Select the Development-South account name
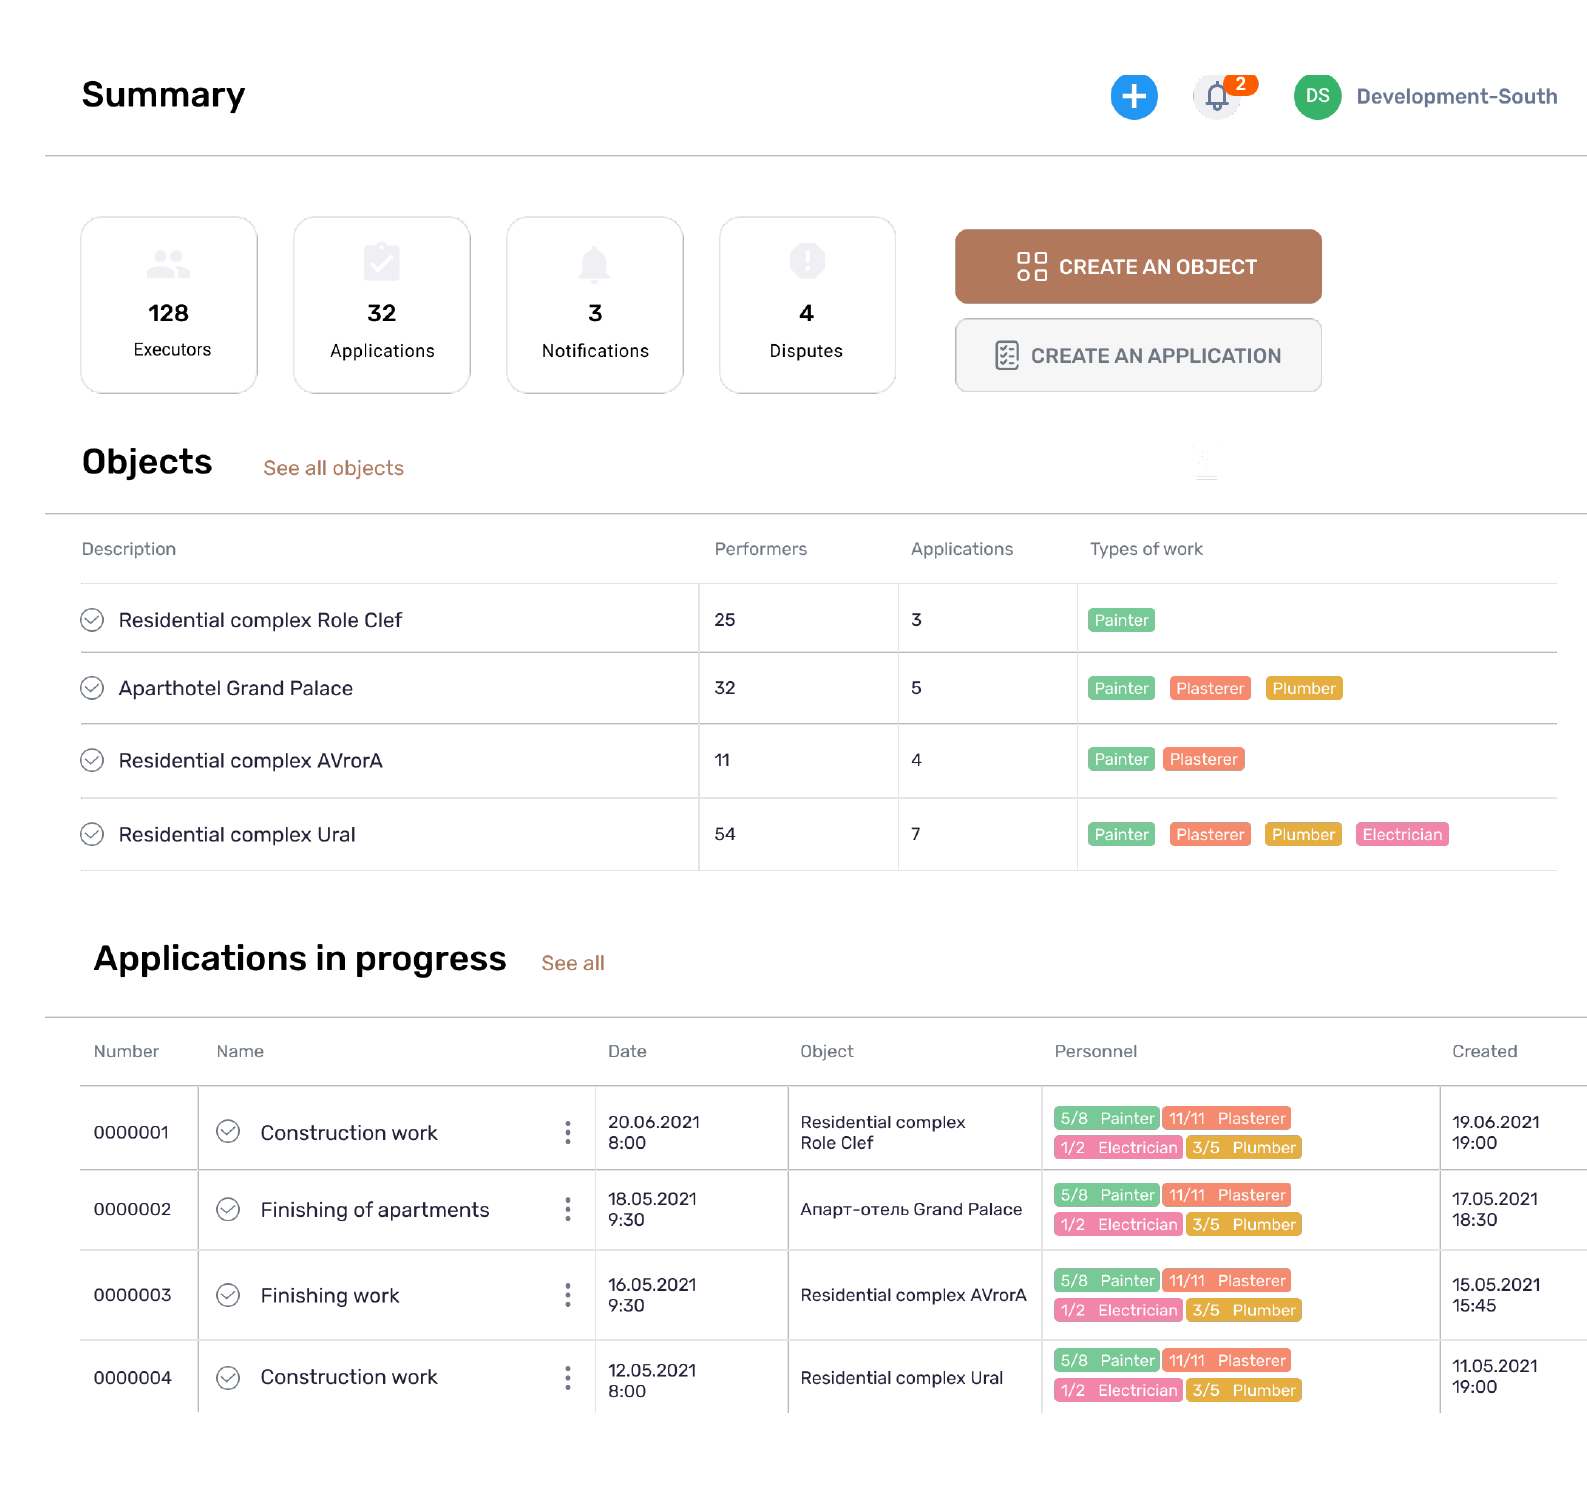 [x=1456, y=97]
